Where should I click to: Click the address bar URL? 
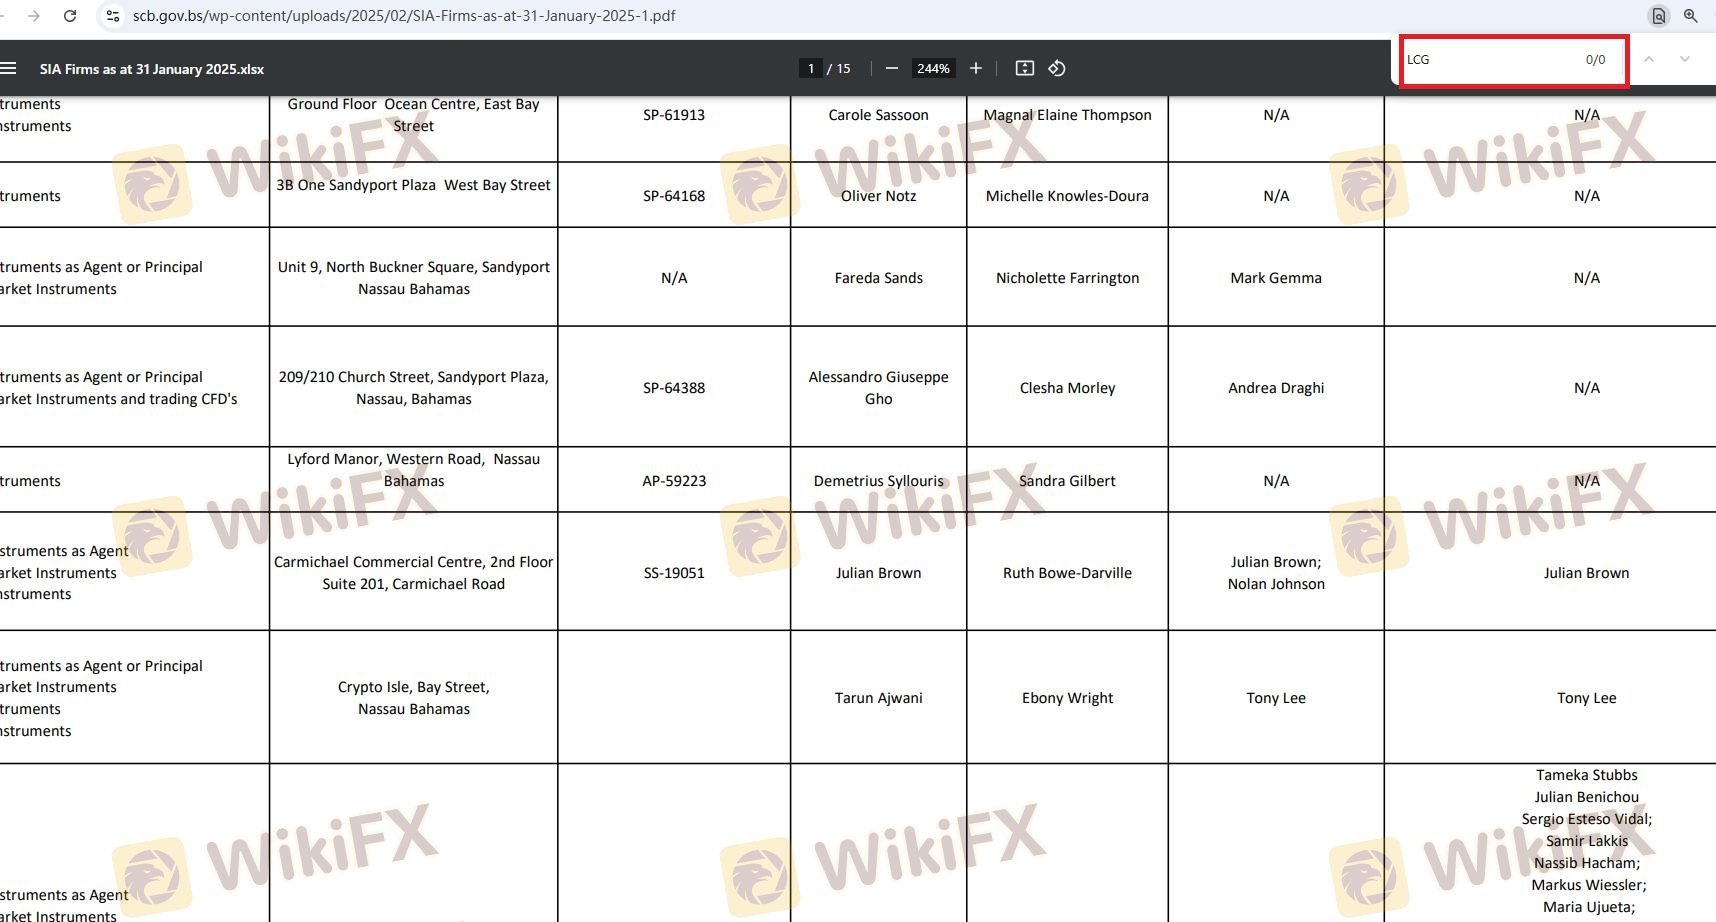(404, 16)
